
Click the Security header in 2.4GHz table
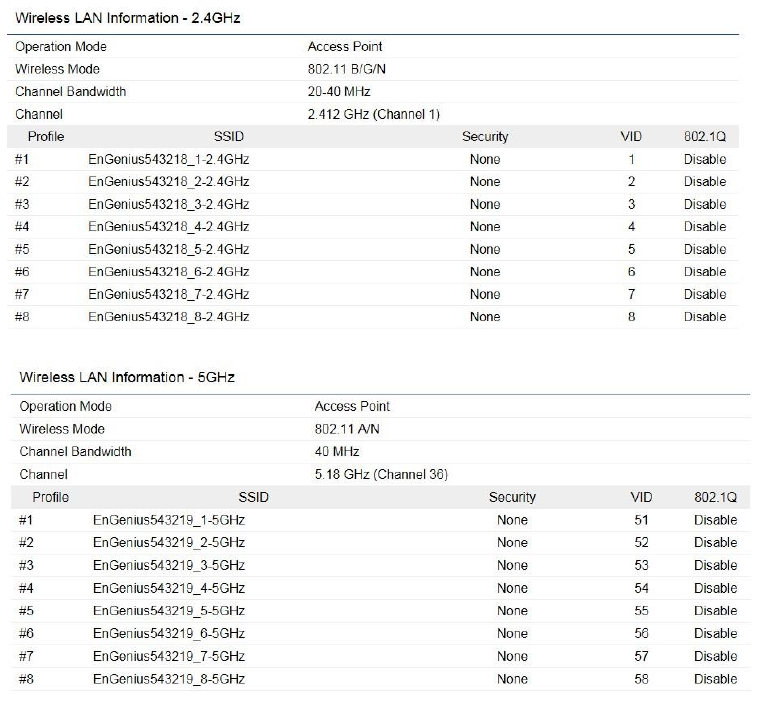pyautogui.click(x=485, y=137)
